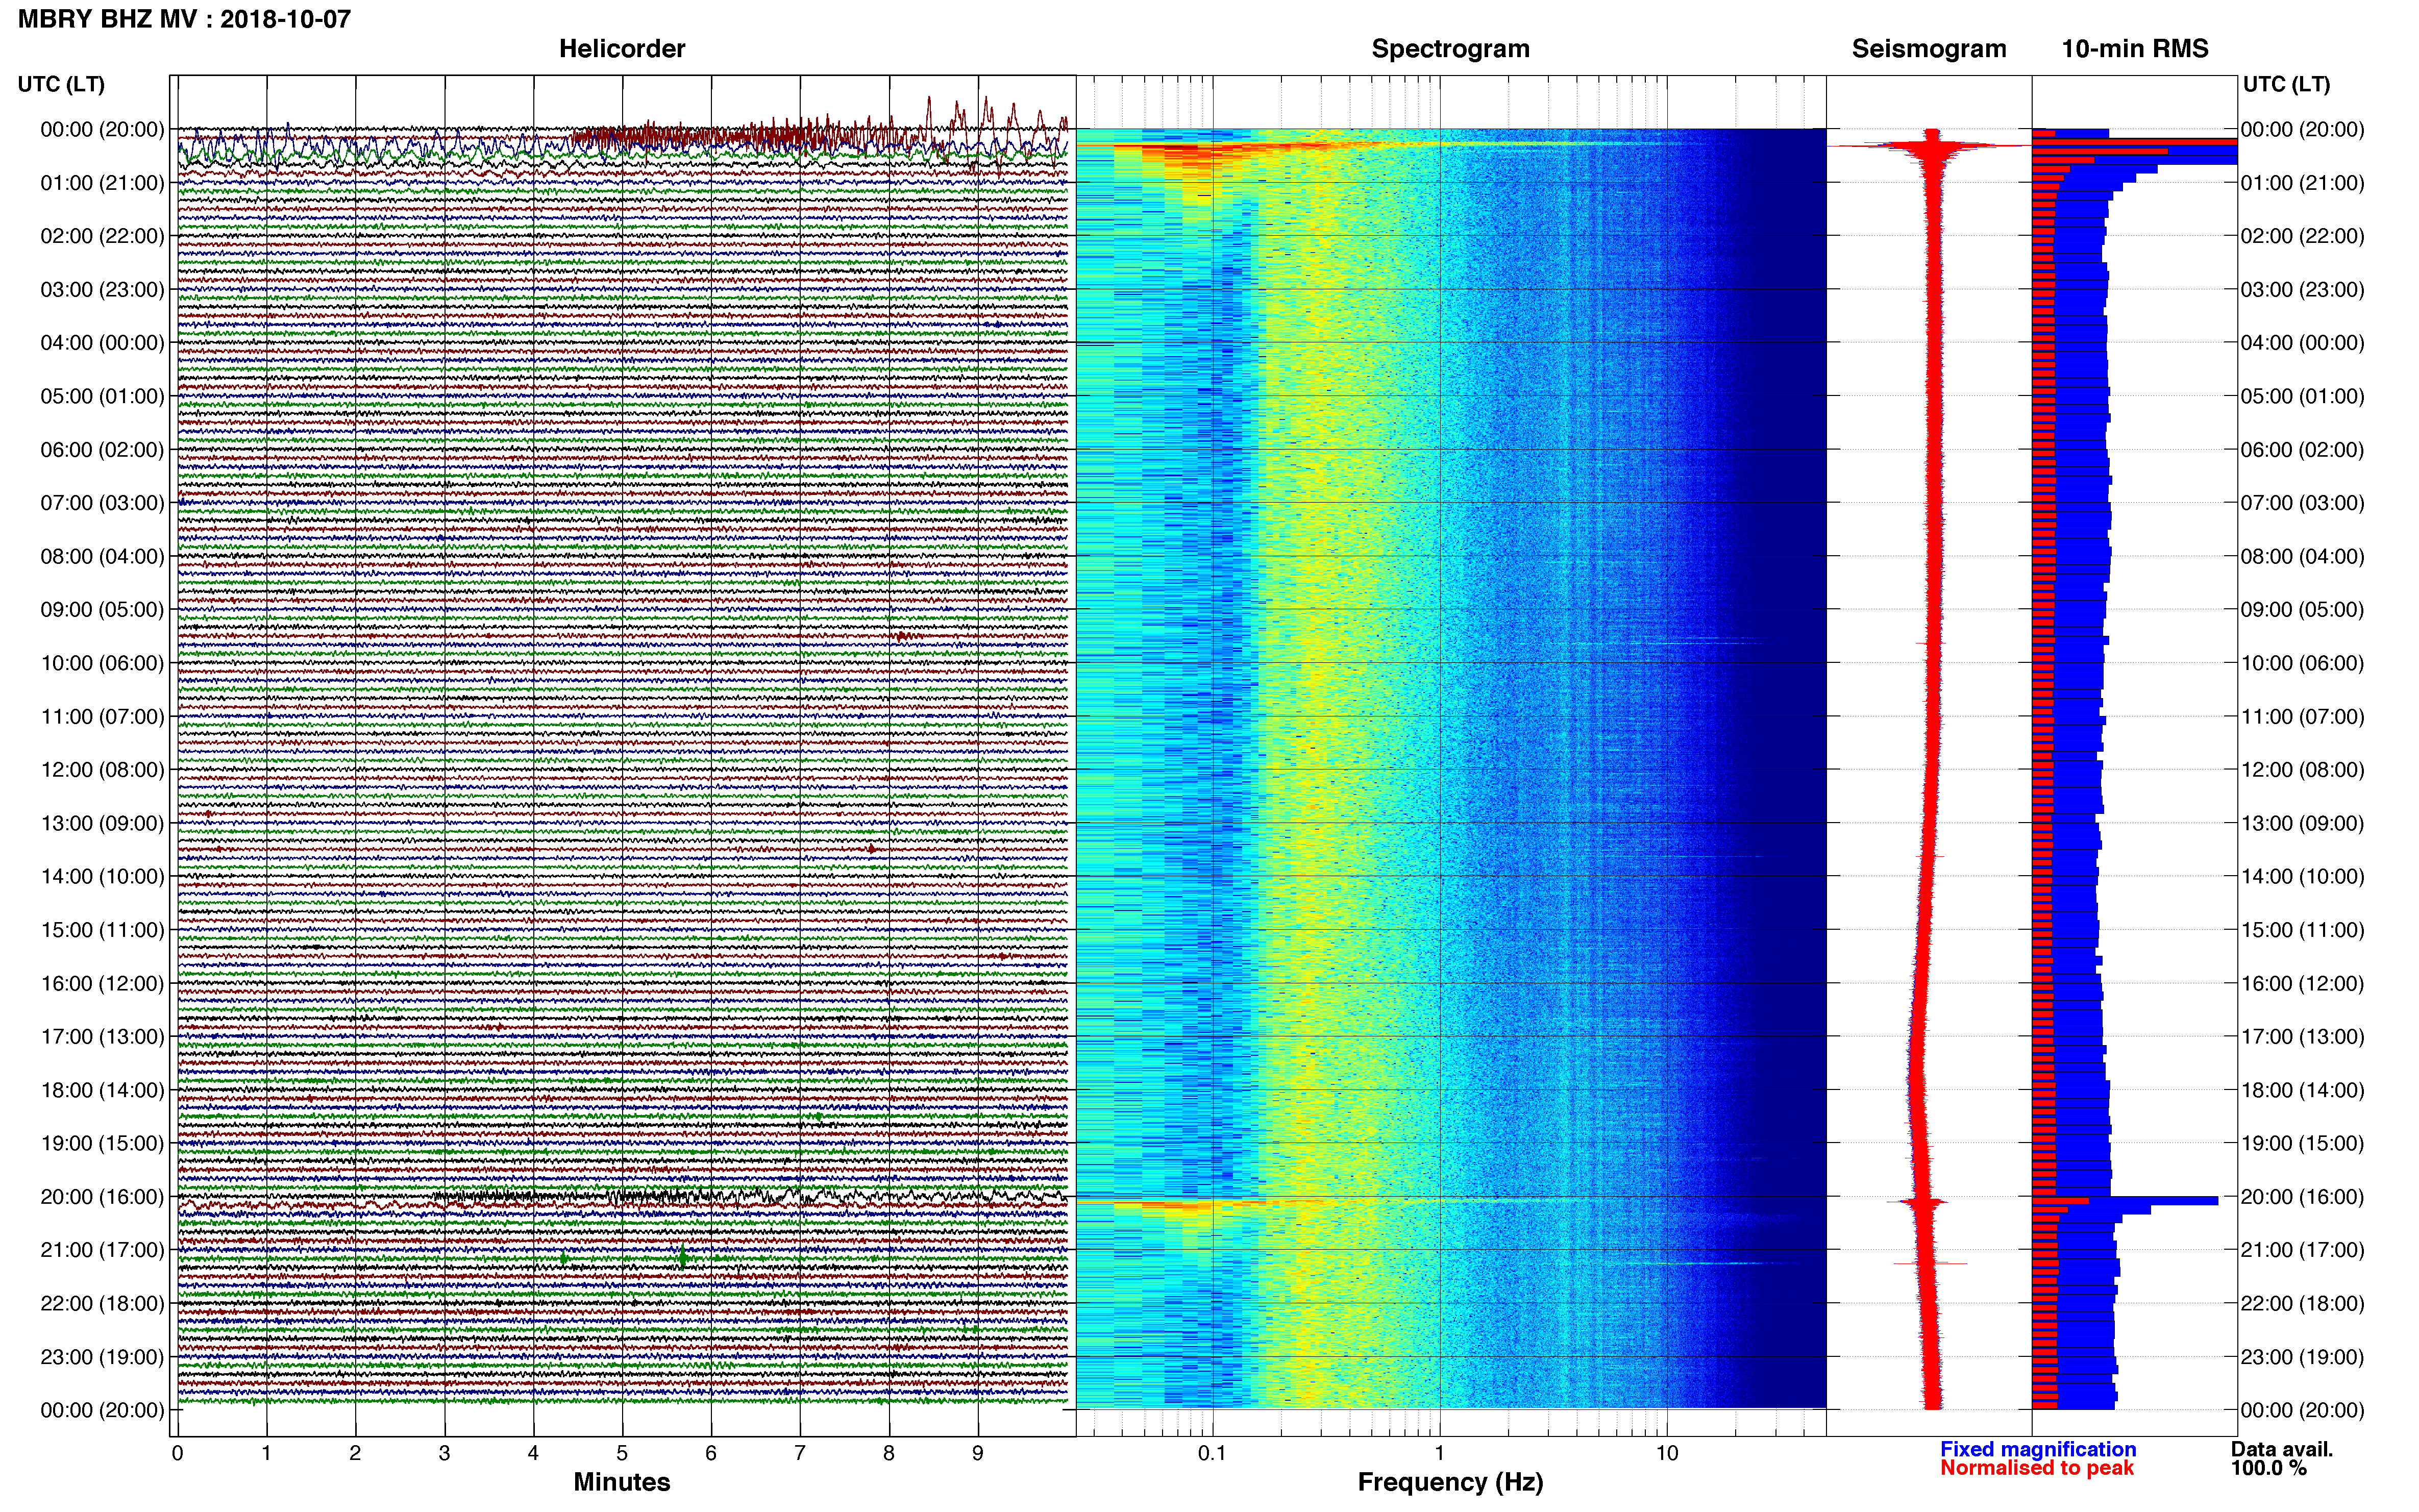
Task: Click the left 'UTC (LT)' axis label
Action: click(61, 84)
